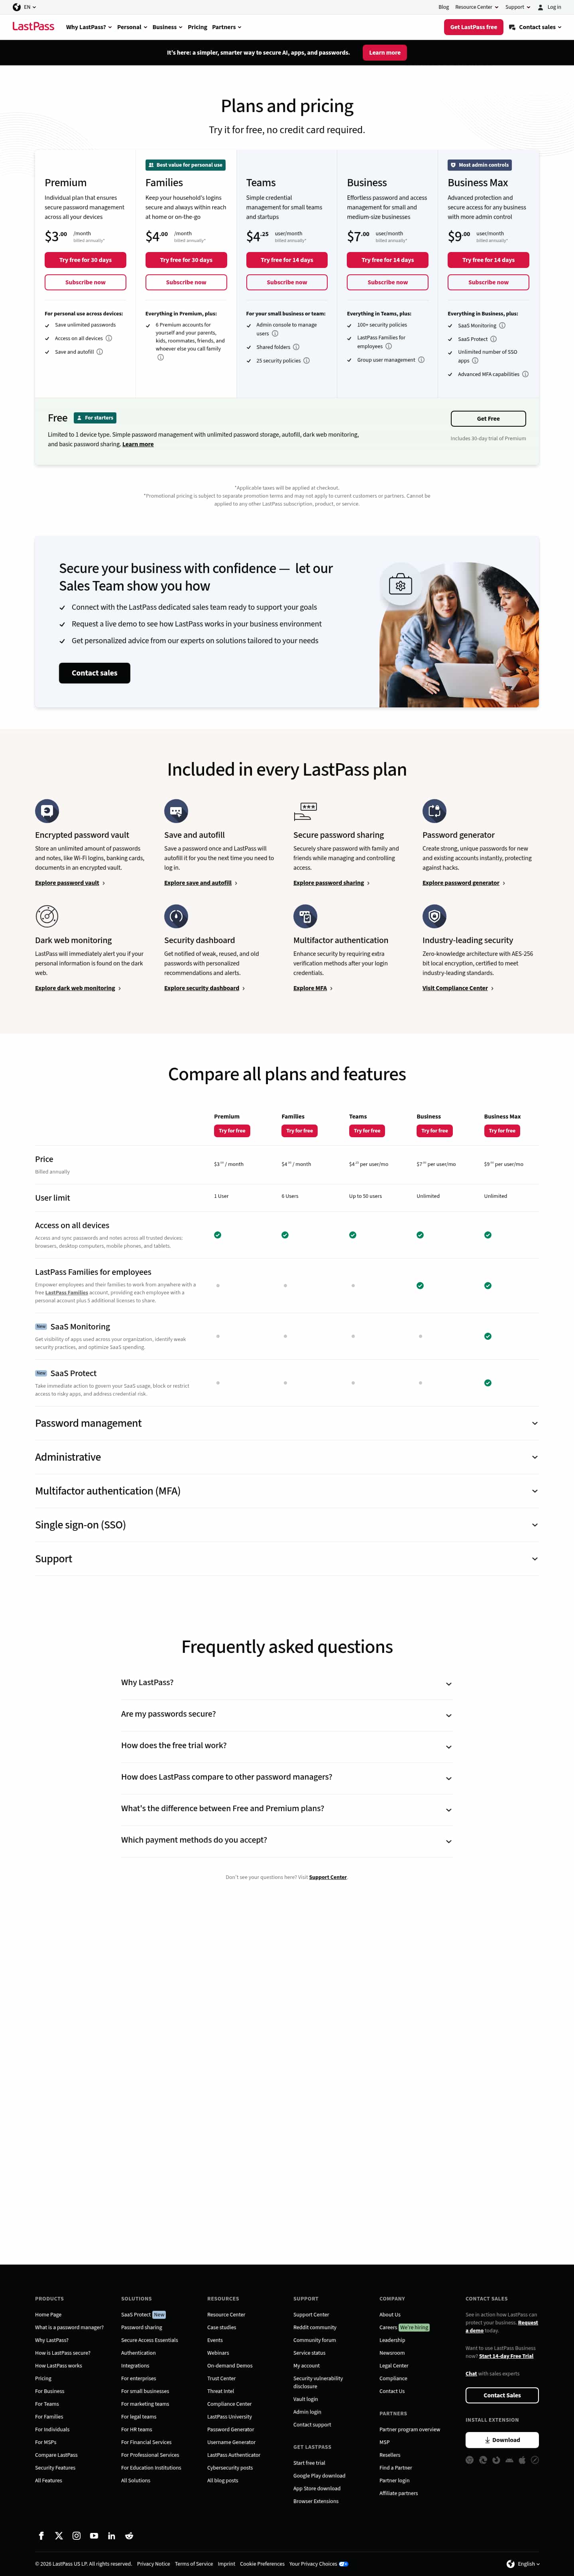Click Get LastPass free button

[473, 27]
